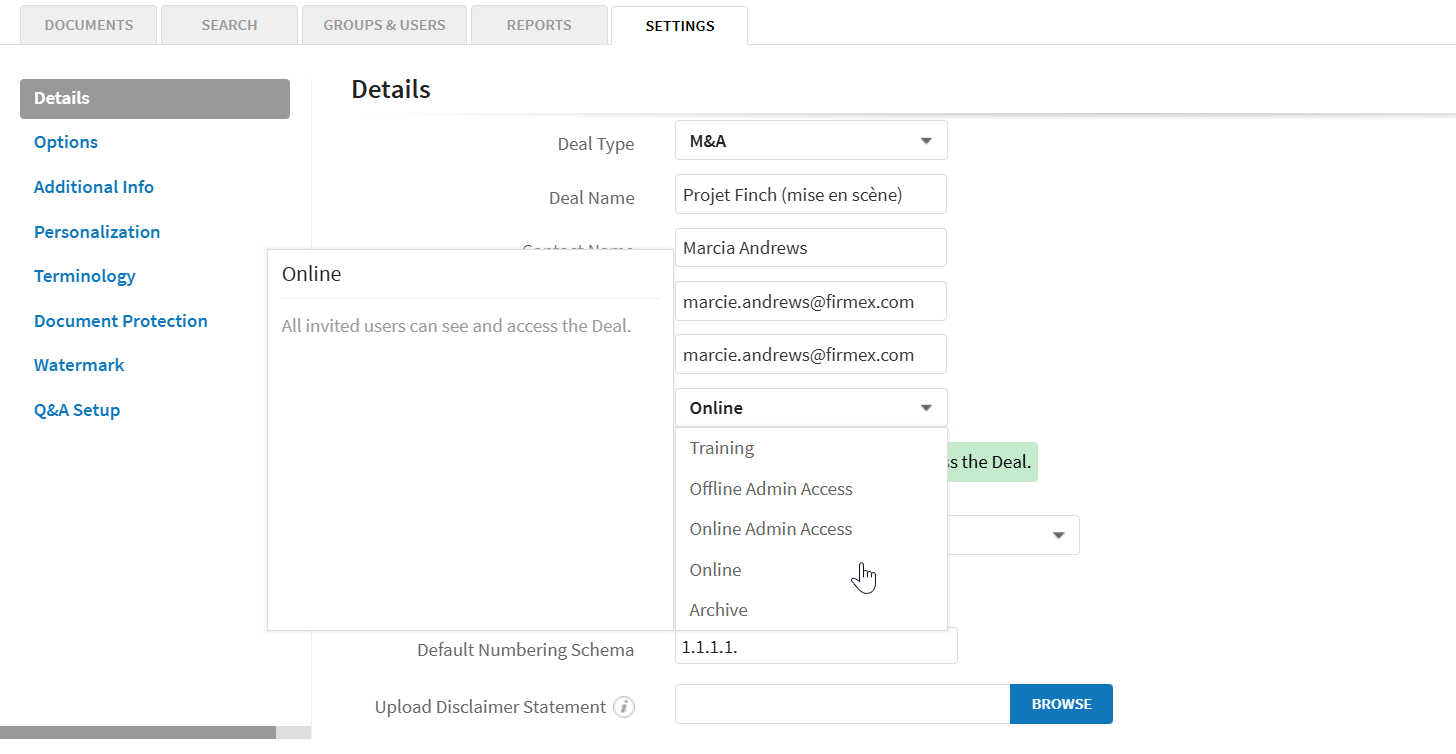Choose Training from the status list
Screen dimensions: 1456x754
pyautogui.click(x=811, y=448)
